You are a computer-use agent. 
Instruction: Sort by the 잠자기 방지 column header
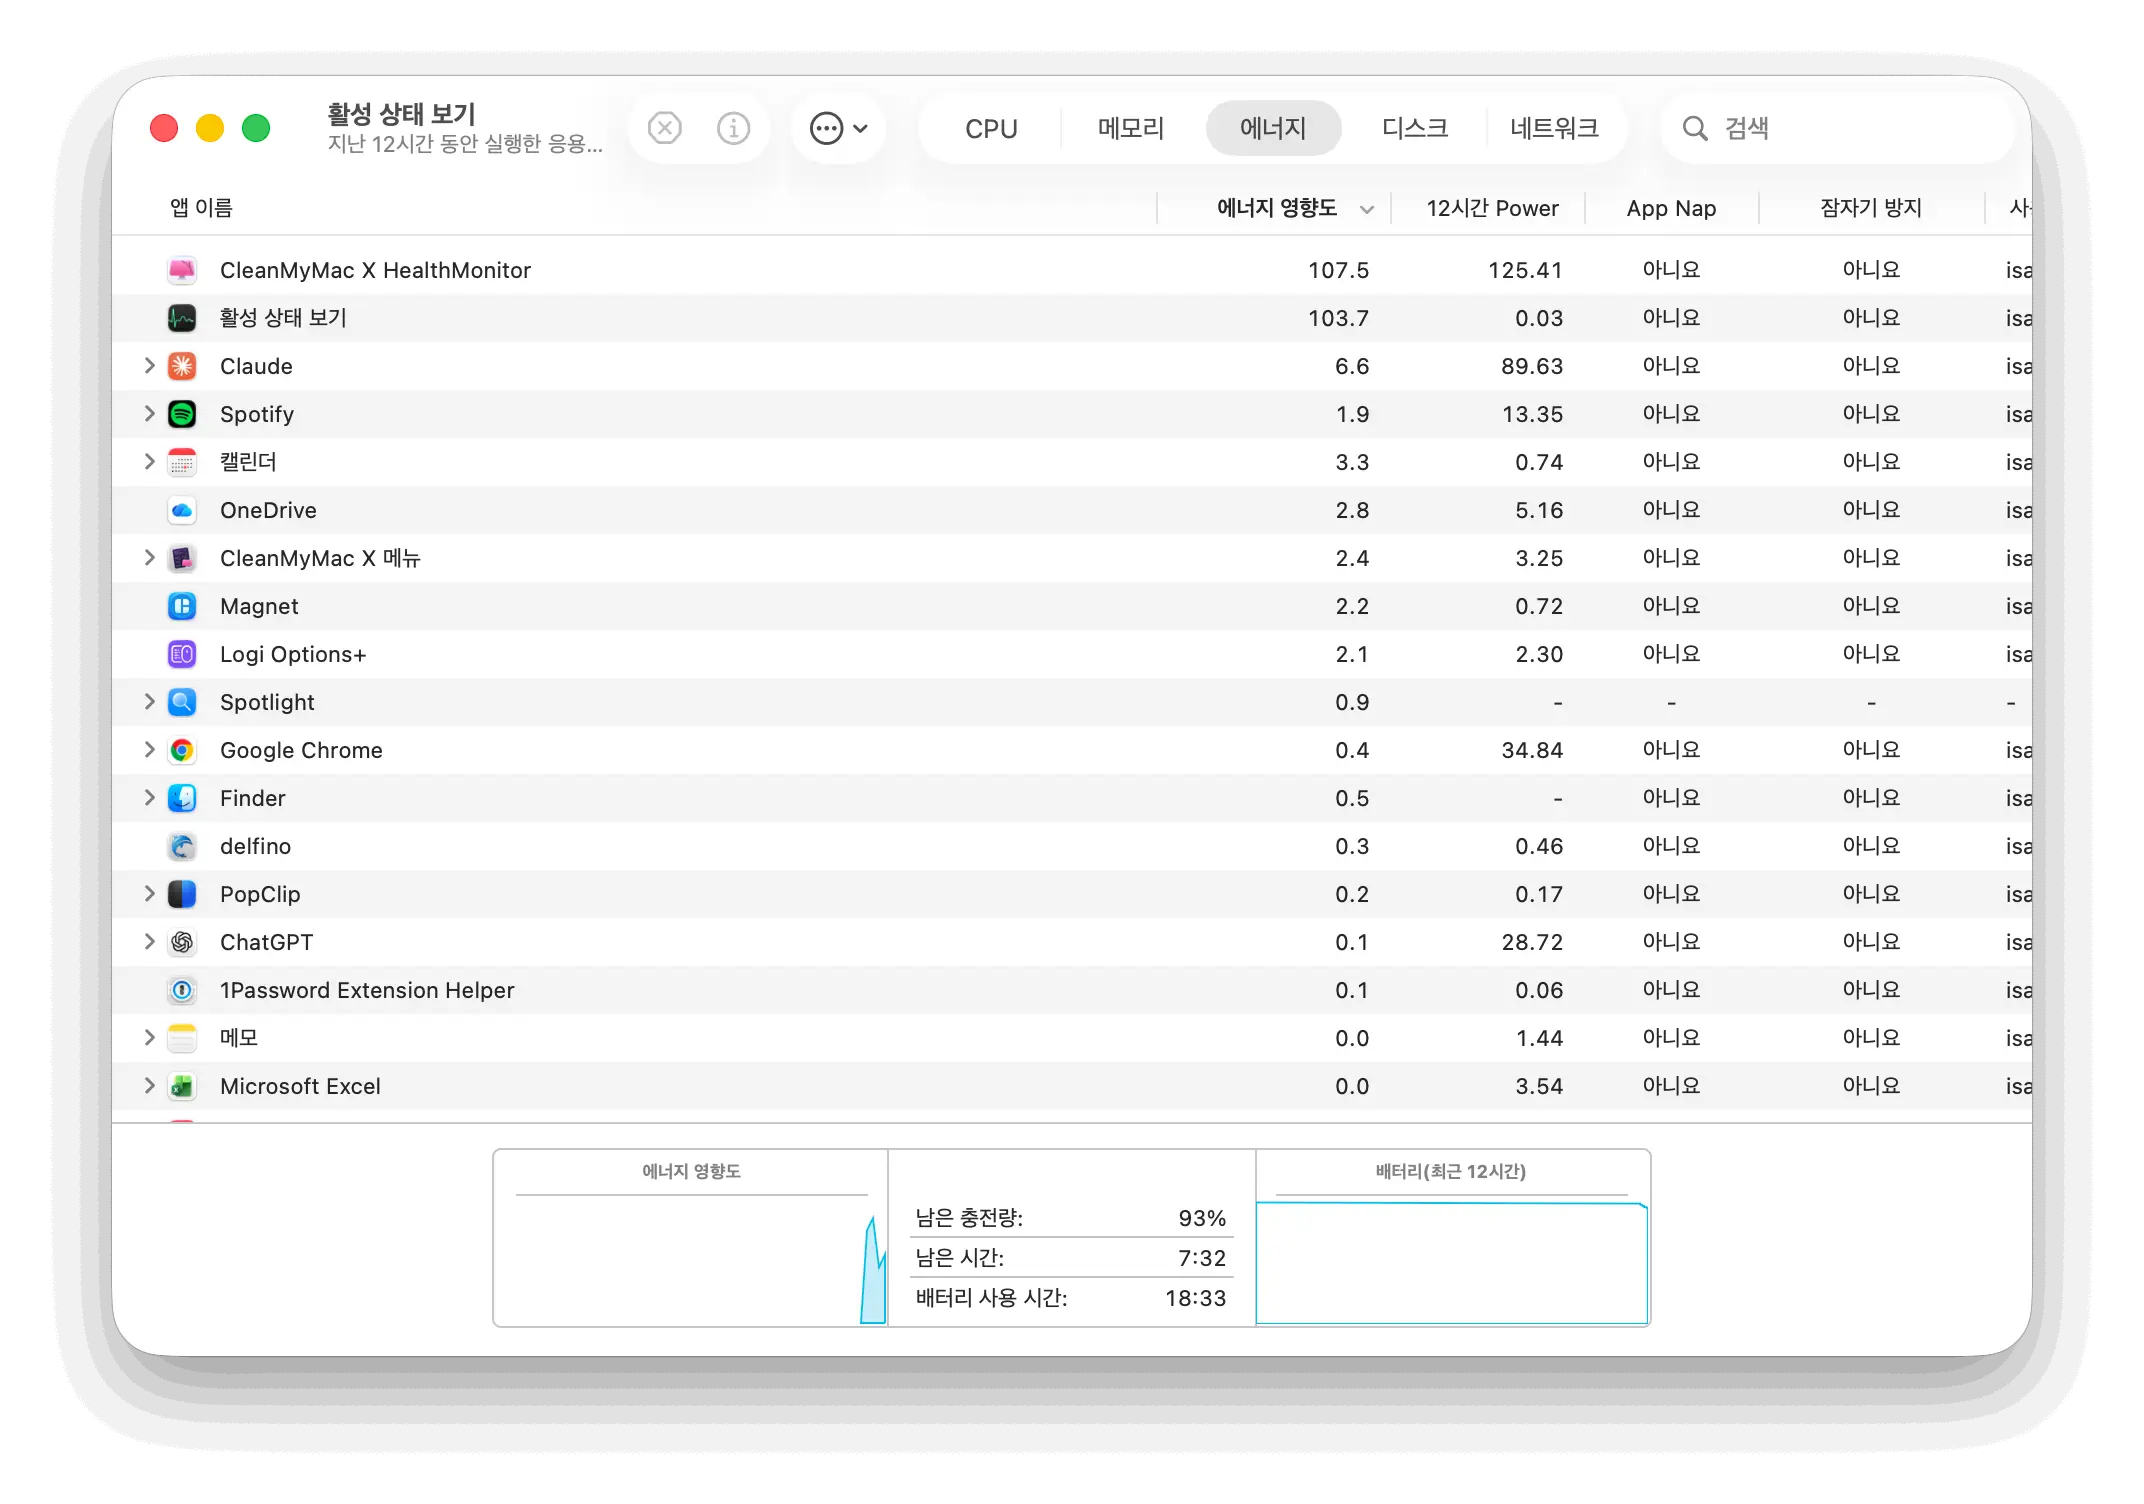click(1871, 208)
